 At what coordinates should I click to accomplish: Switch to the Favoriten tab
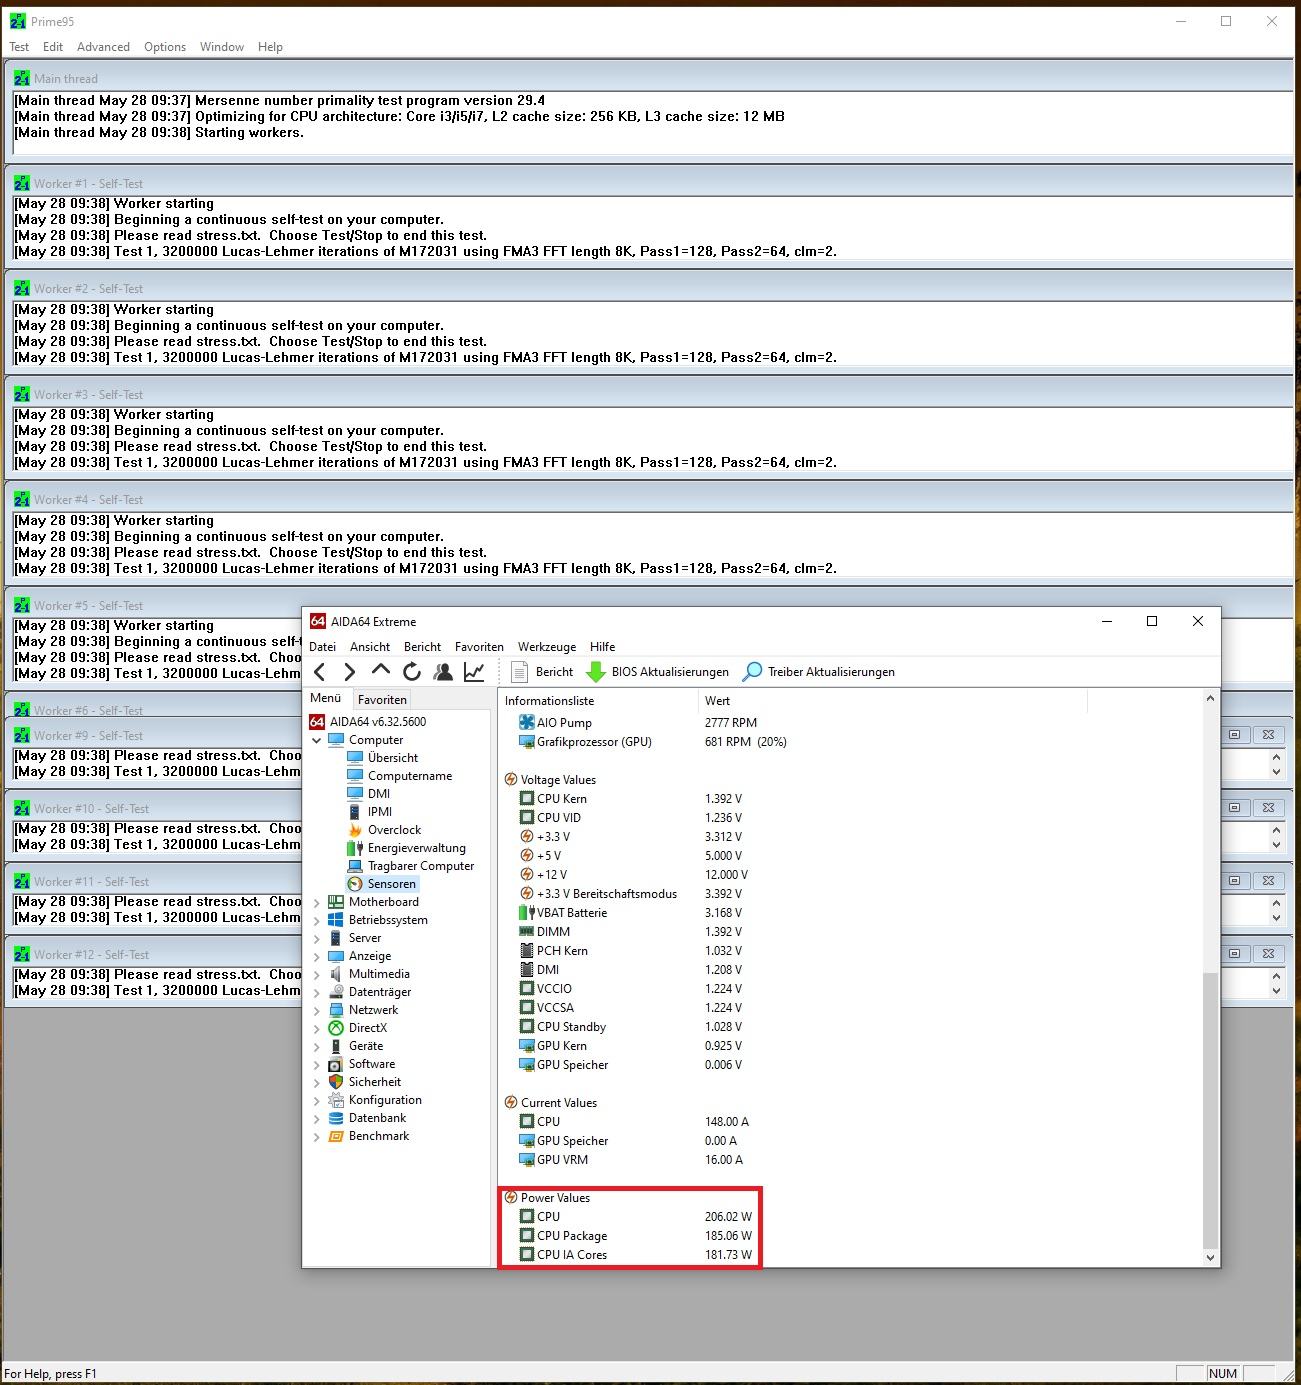click(382, 700)
